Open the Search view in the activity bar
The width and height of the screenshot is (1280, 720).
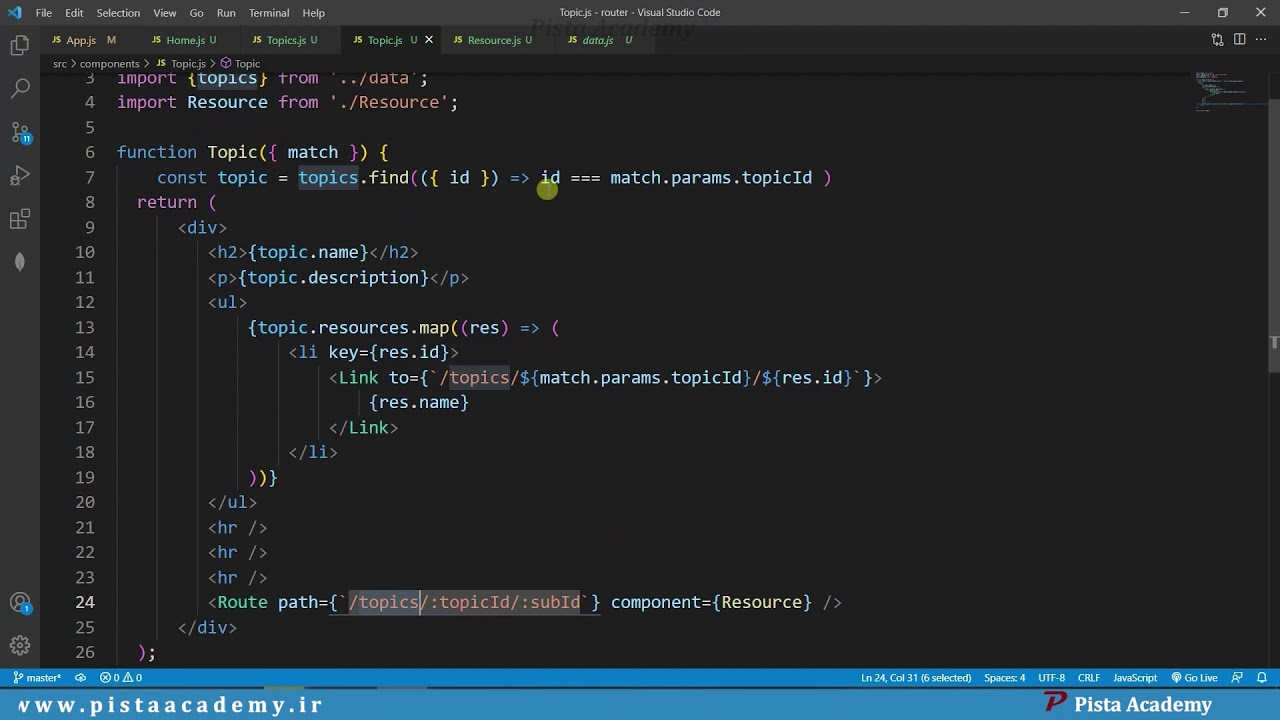tap(20, 88)
